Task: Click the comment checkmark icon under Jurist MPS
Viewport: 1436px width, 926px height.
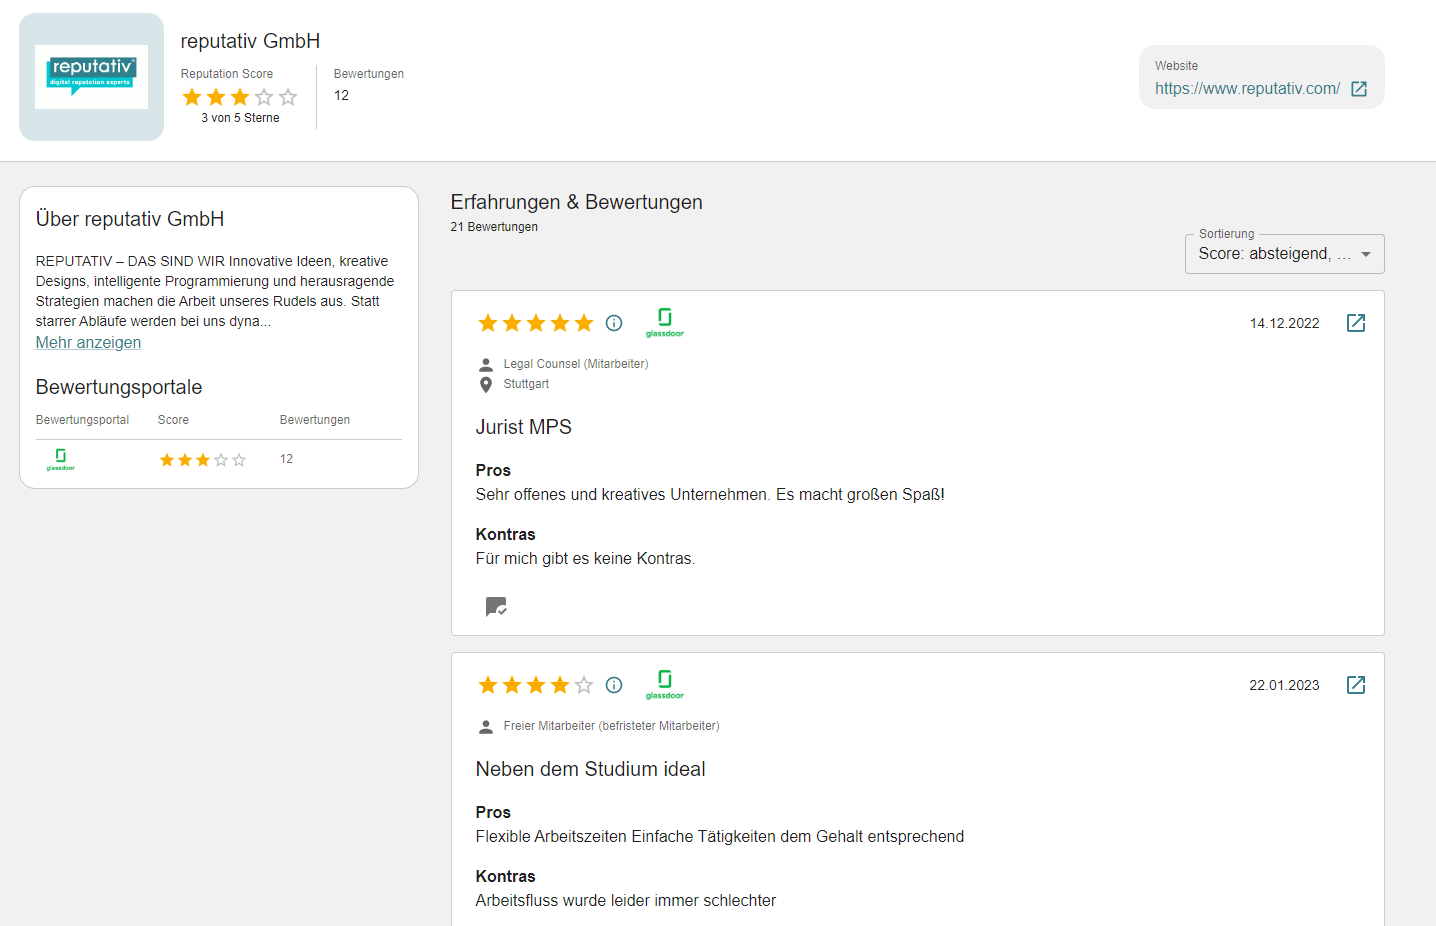Action: [x=496, y=607]
